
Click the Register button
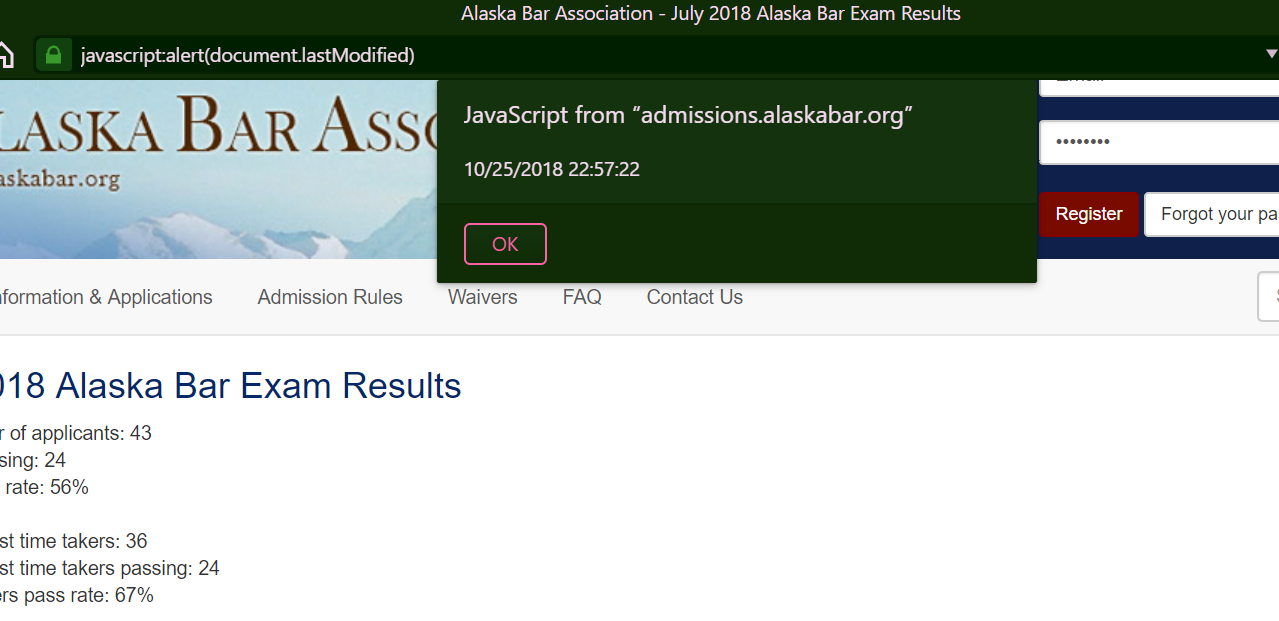1089,214
